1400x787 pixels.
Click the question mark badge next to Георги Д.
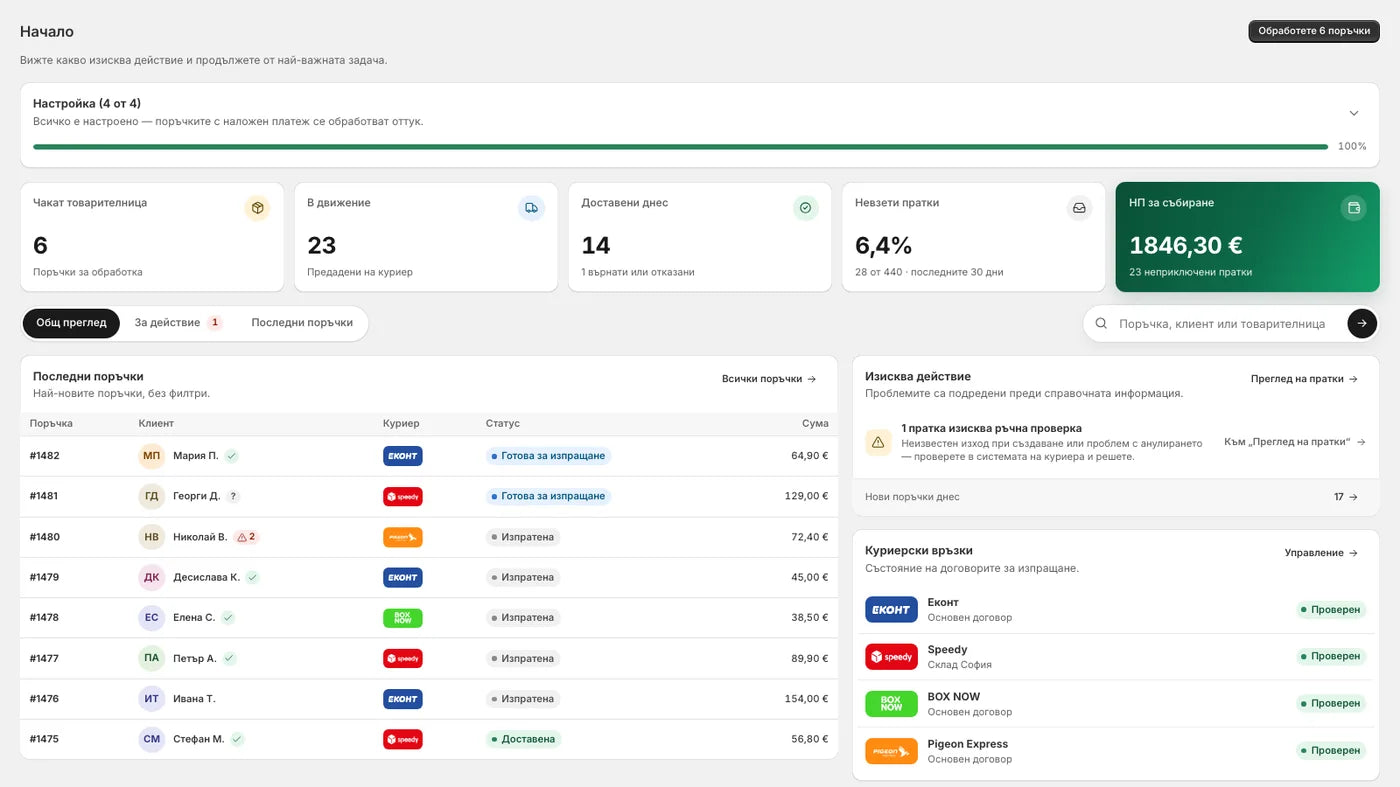[233, 496]
